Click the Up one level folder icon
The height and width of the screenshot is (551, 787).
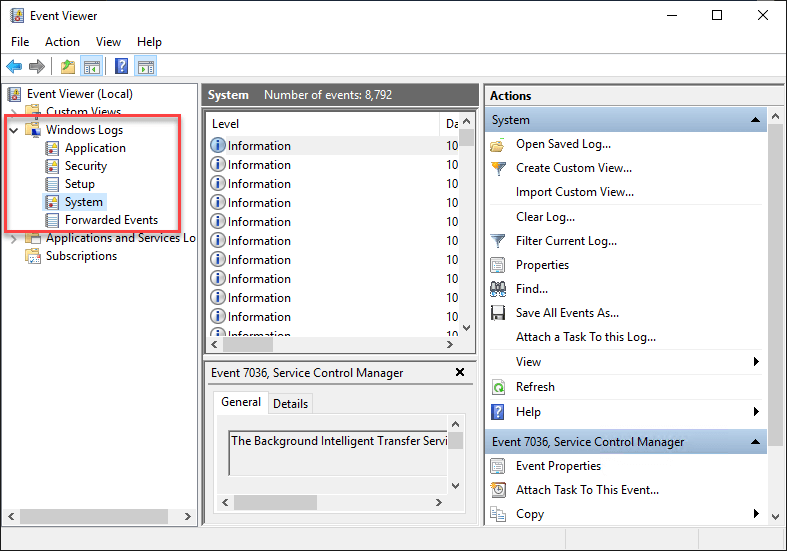pos(68,66)
